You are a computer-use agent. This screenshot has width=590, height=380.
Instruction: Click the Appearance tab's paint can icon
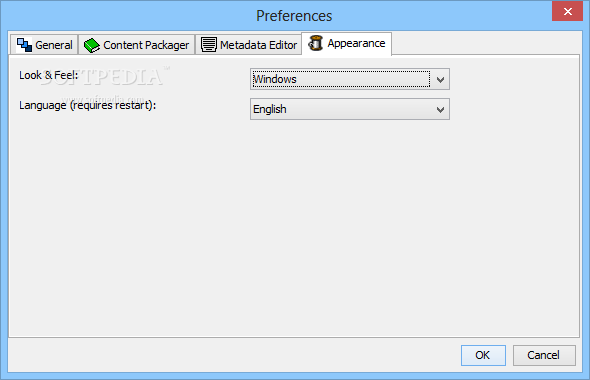click(x=315, y=43)
